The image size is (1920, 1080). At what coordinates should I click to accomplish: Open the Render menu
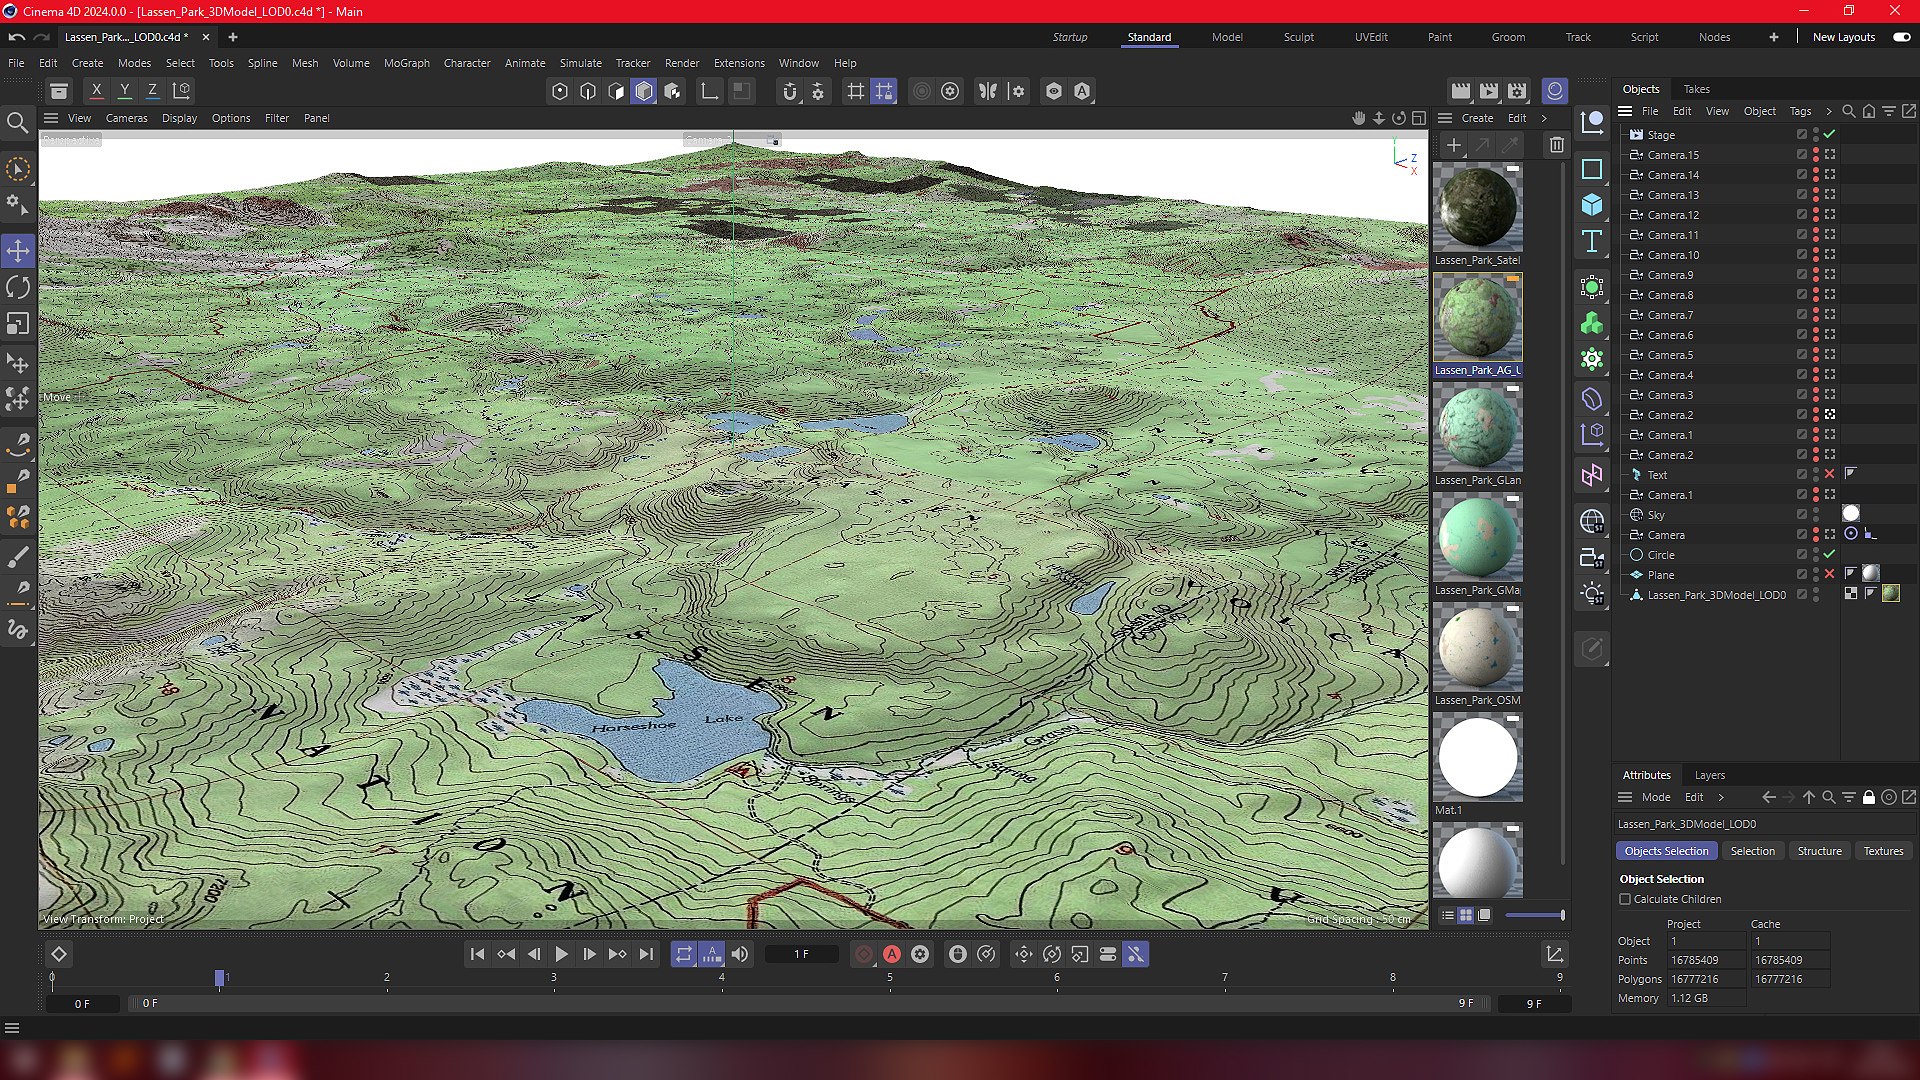click(682, 63)
